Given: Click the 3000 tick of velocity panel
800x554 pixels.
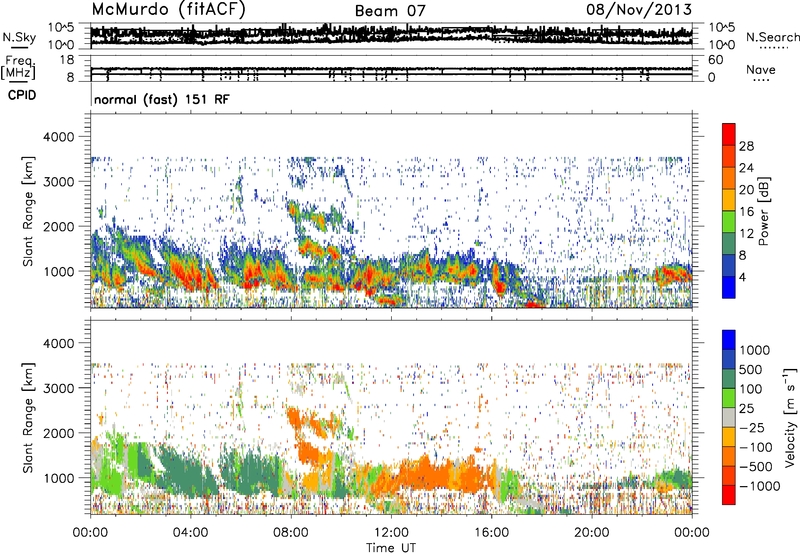Looking at the screenshot, I should [59, 388].
